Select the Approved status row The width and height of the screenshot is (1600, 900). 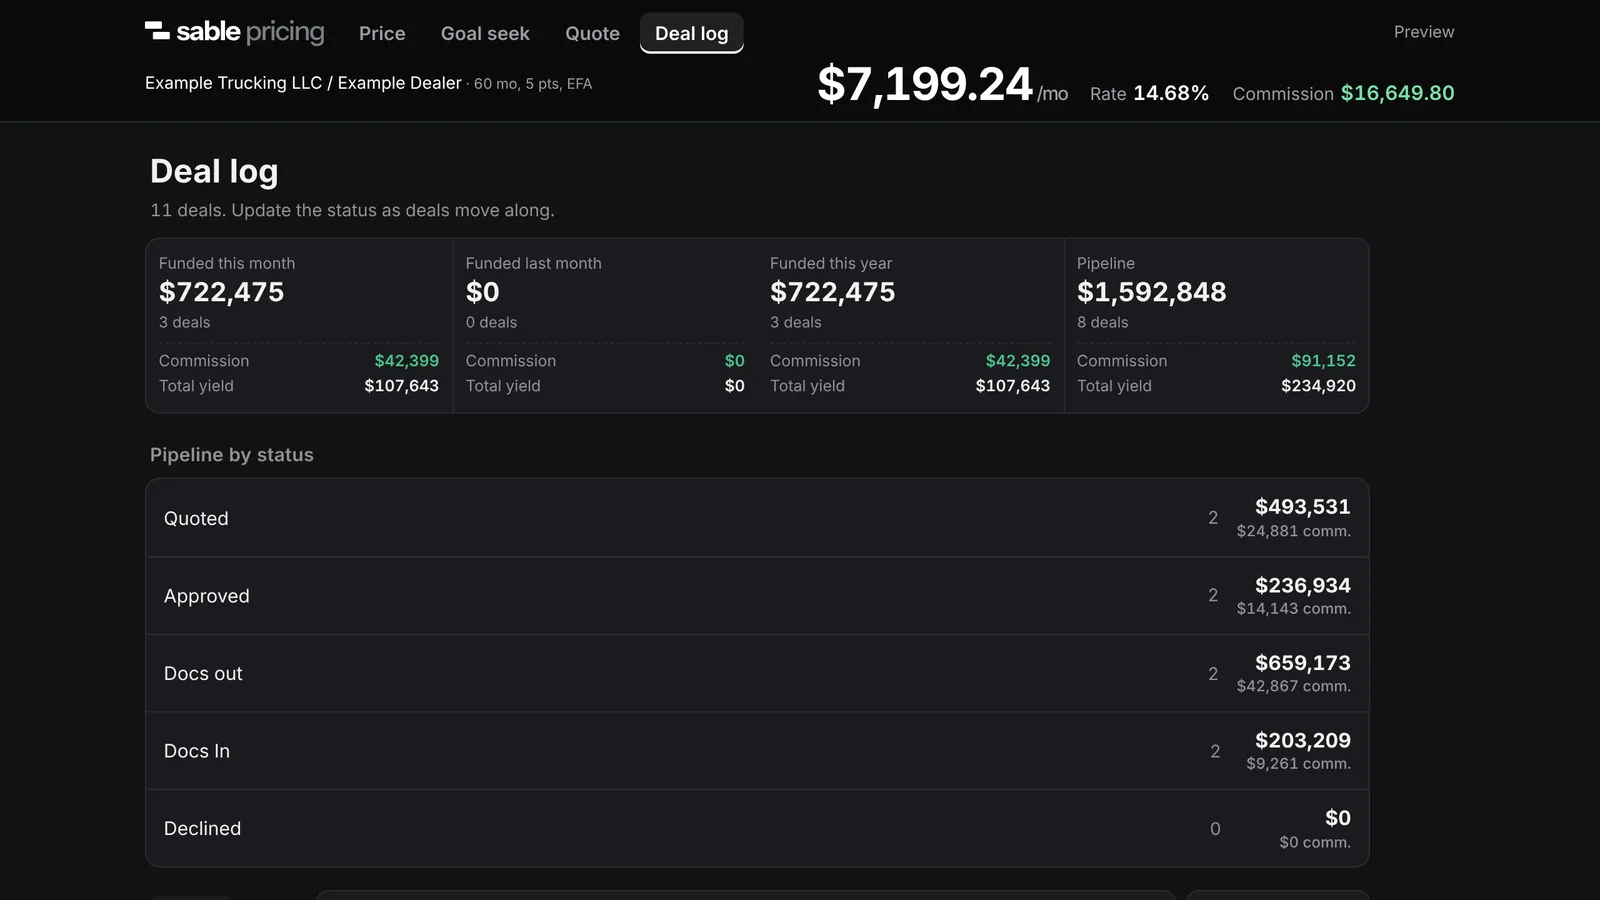757,596
